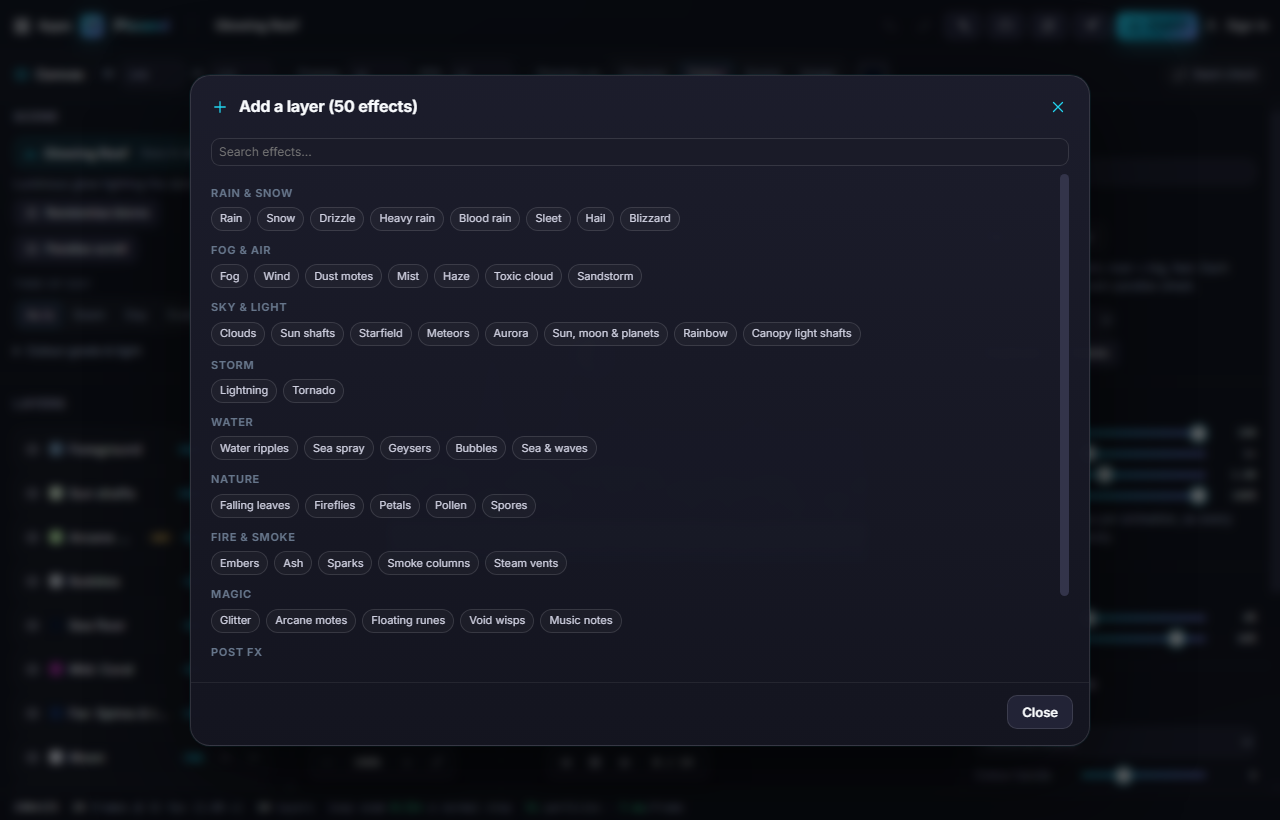Pick the Clouds effect
This screenshot has height=820, width=1280.
pyautogui.click(x=238, y=334)
